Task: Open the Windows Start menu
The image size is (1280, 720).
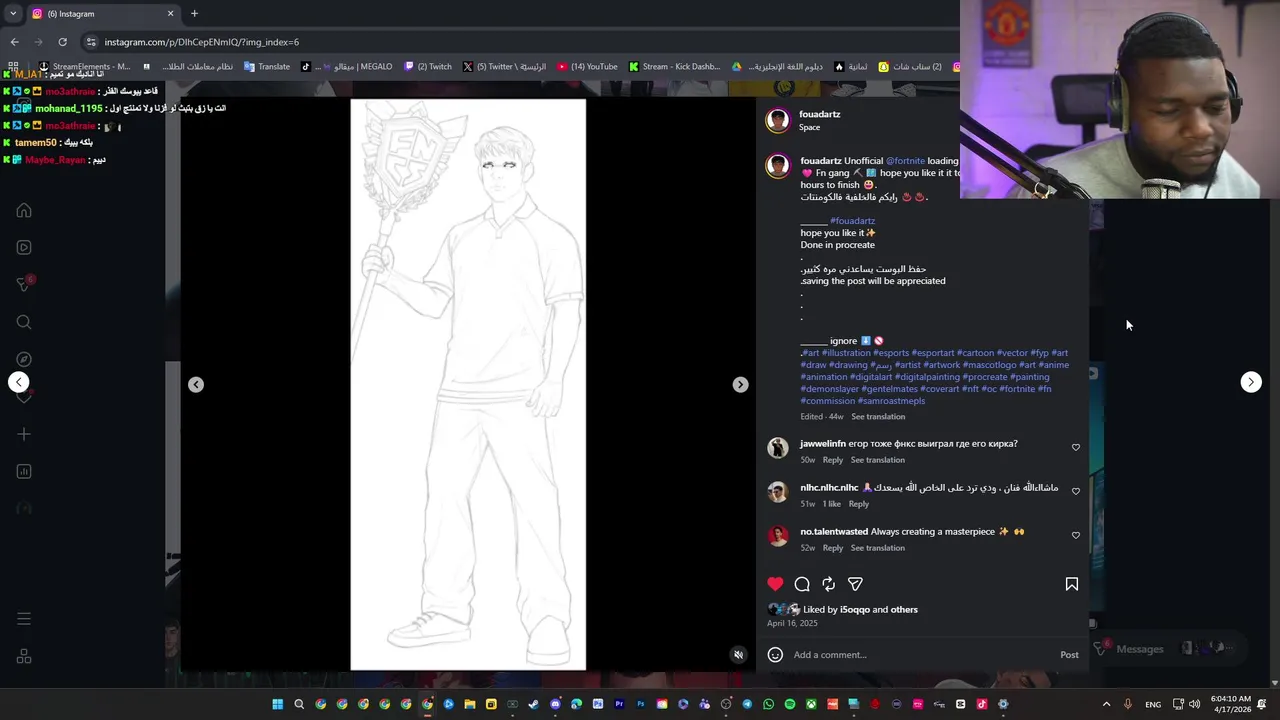Action: pyautogui.click(x=277, y=704)
